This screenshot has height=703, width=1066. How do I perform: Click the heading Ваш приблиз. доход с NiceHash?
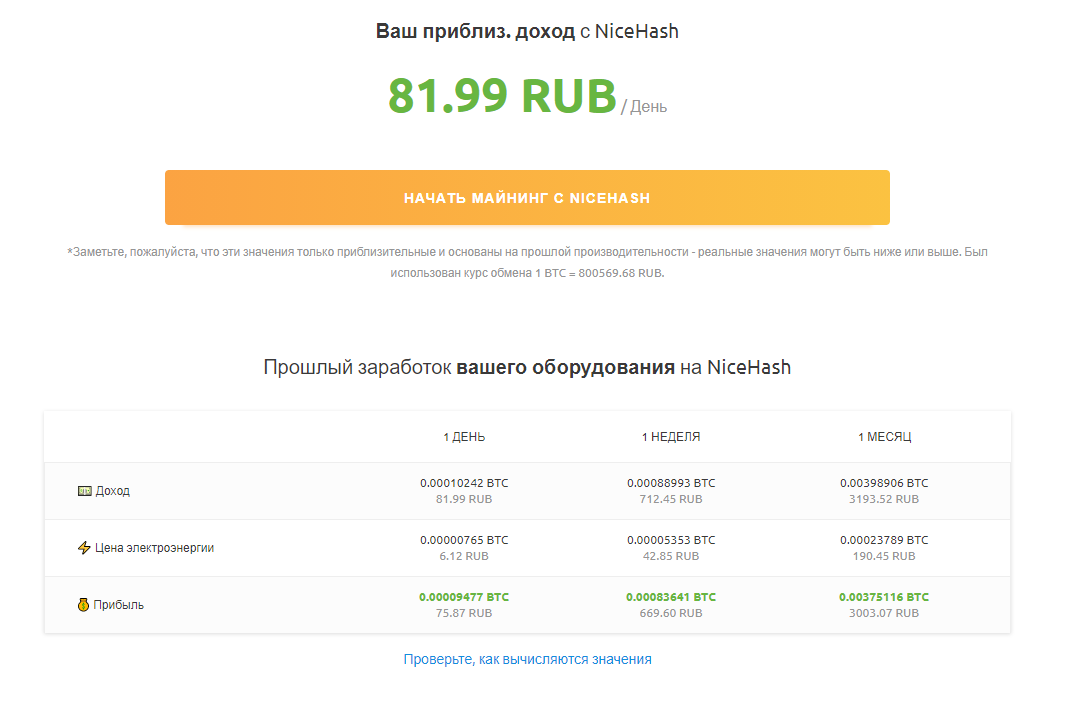click(527, 31)
